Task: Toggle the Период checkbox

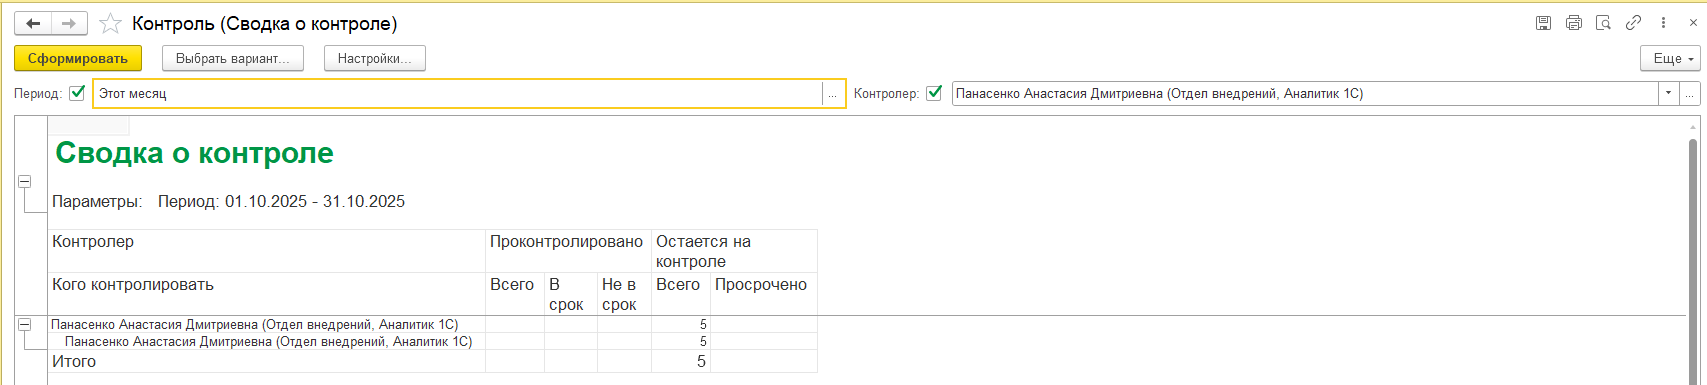Action: [x=78, y=93]
